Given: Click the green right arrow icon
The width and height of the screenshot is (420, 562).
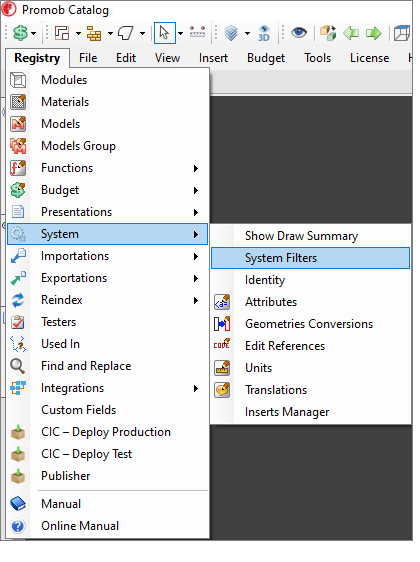Looking at the screenshot, I should 373,33.
